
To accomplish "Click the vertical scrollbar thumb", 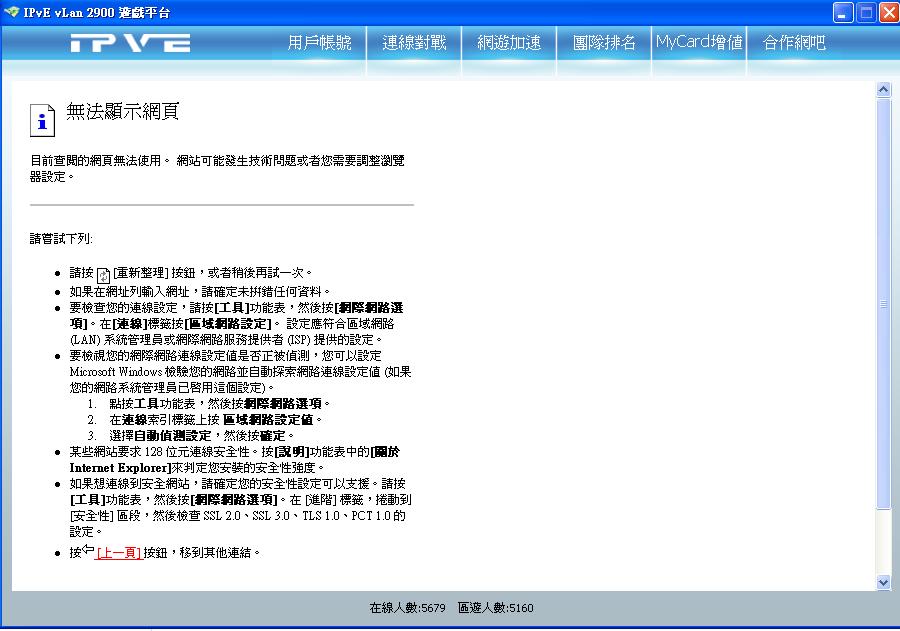I will coord(883,304).
